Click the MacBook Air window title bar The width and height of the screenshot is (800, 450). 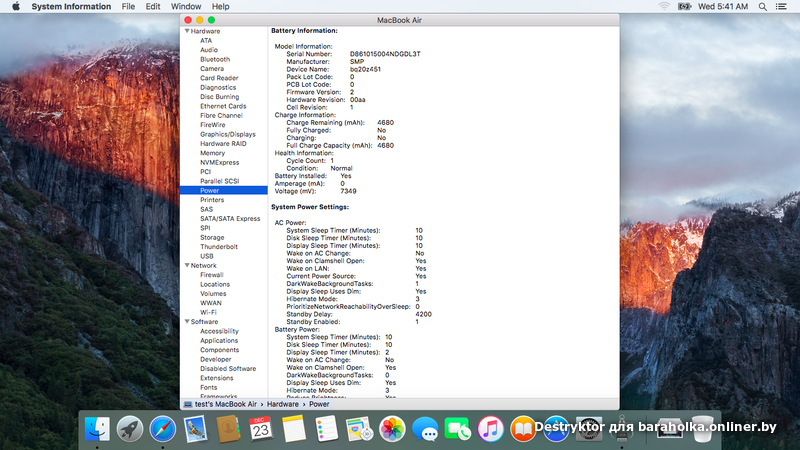coord(399,20)
